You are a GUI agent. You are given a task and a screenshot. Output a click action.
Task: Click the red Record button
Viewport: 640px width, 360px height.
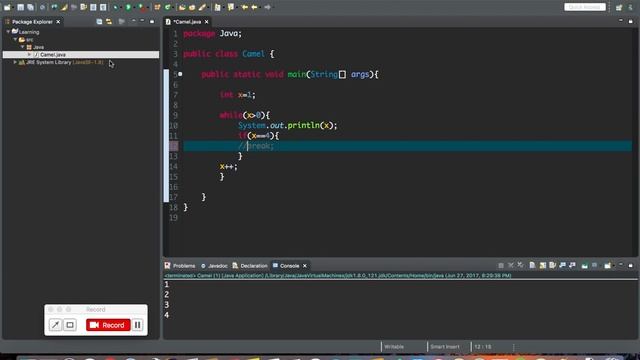(x=108, y=325)
